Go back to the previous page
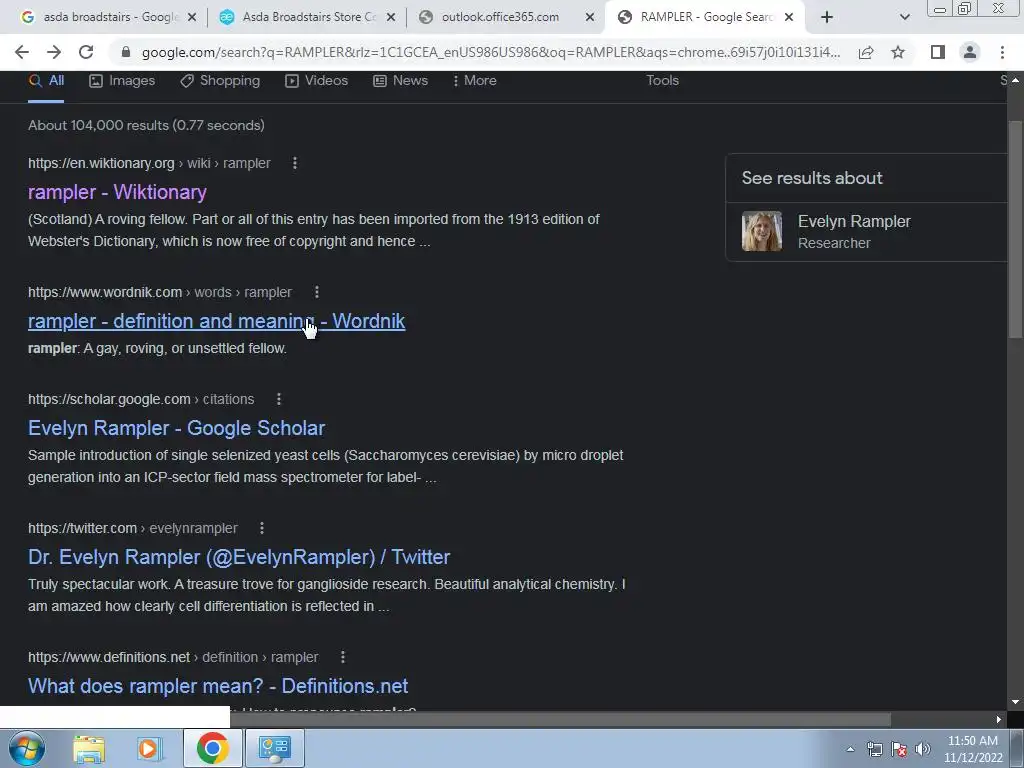 click(x=22, y=52)
